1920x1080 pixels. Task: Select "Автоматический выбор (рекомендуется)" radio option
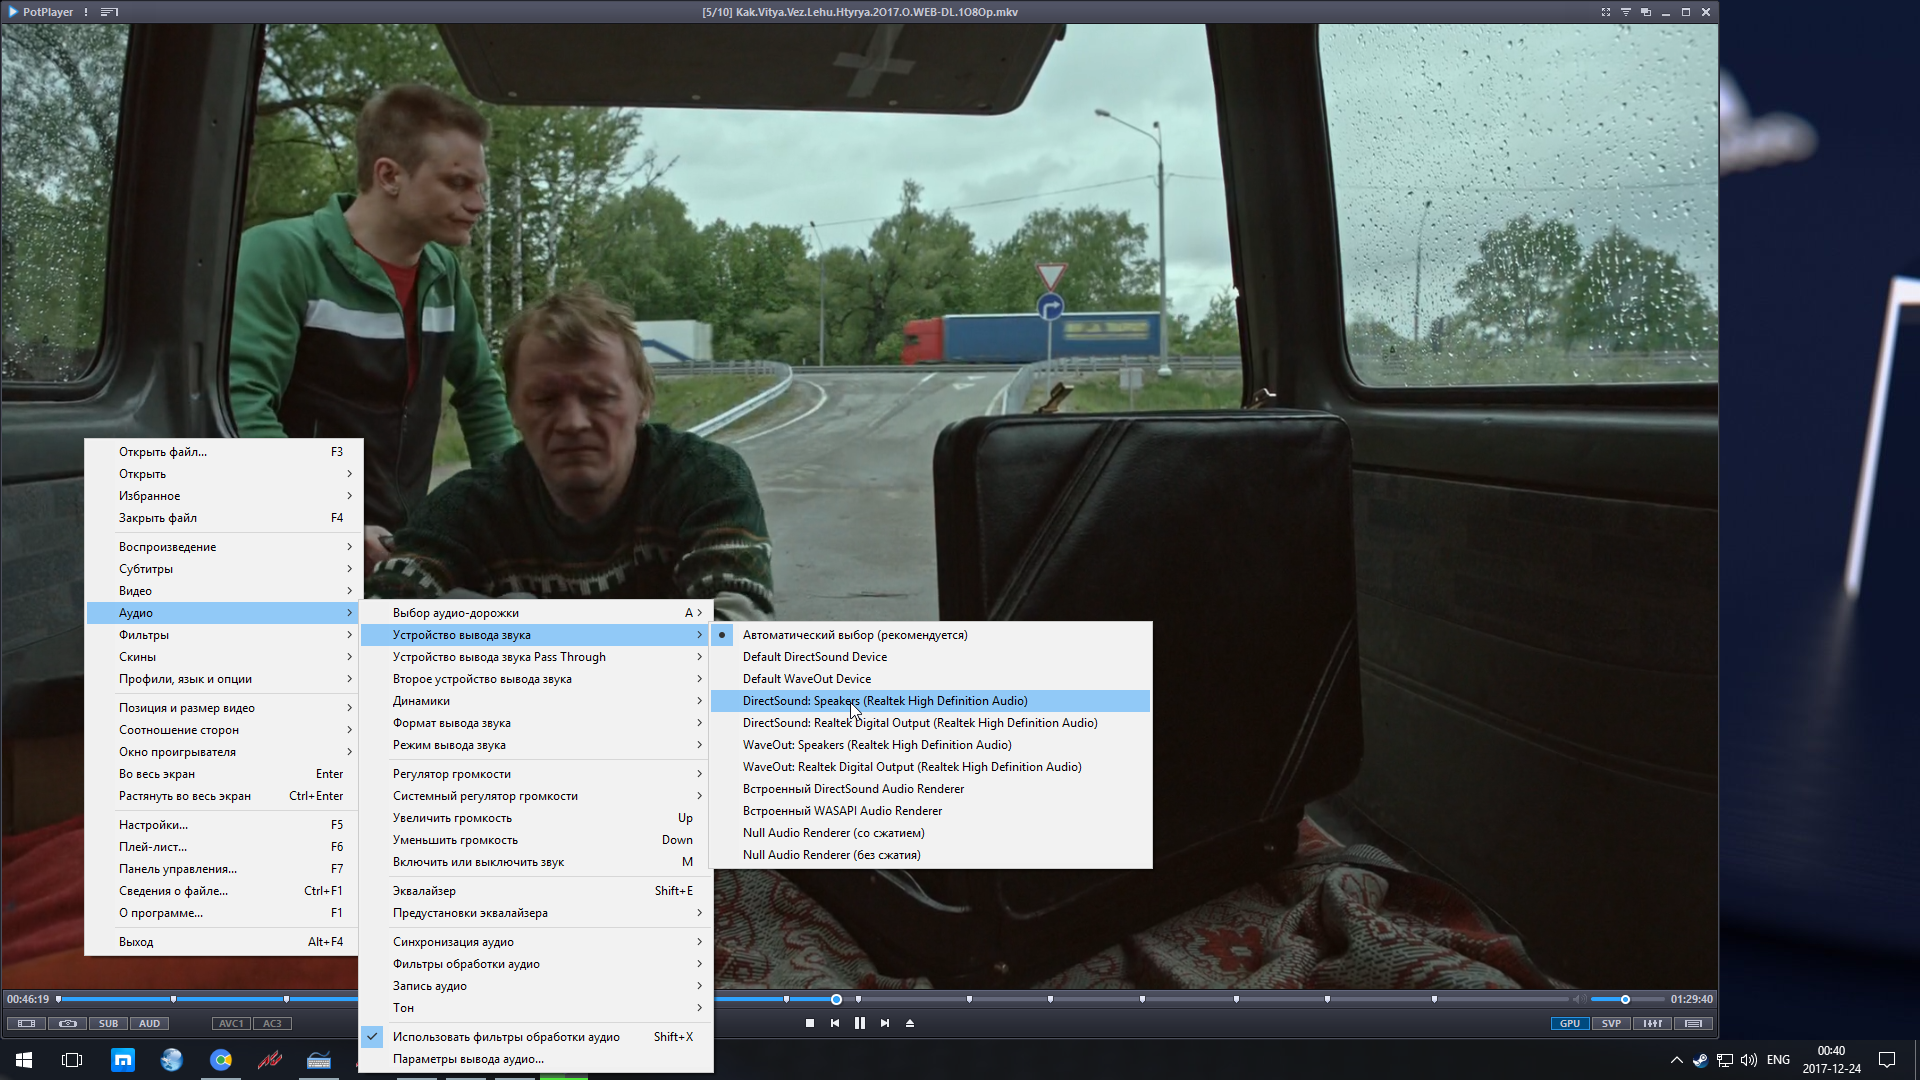(855, 635)
